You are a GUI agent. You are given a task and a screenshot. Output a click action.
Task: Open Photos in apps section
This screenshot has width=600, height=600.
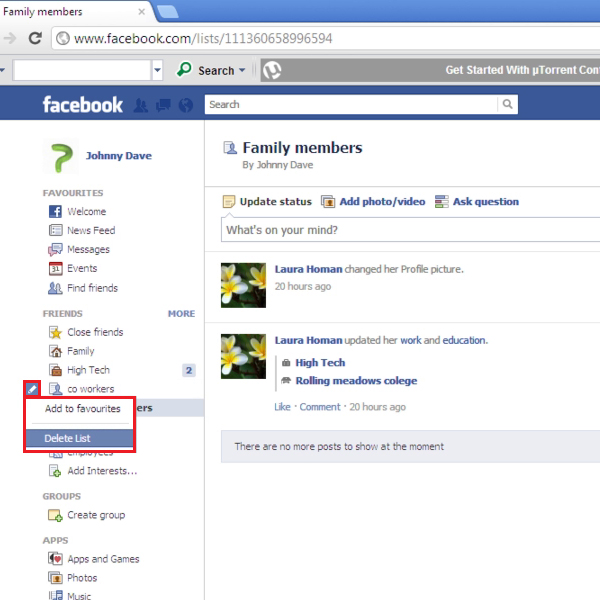82,578
